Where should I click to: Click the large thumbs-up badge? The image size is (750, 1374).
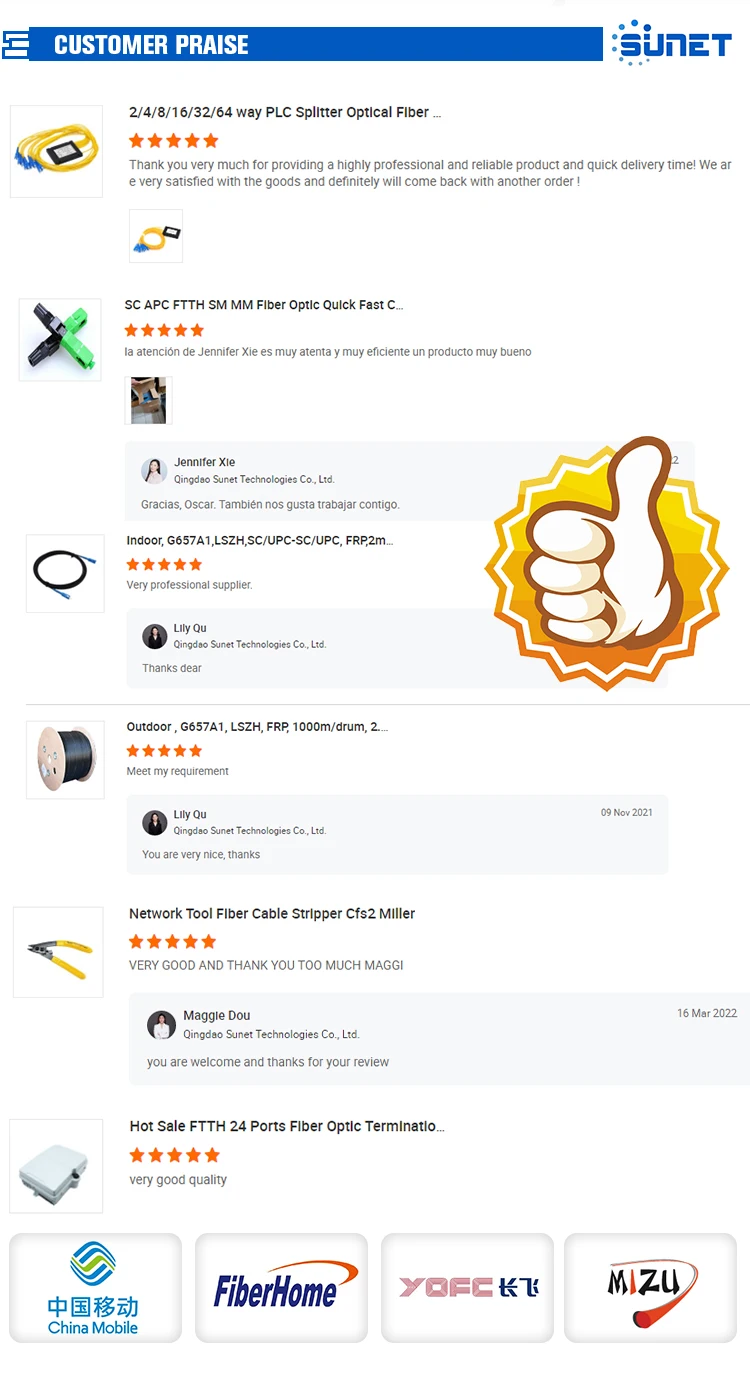point(606,561)
